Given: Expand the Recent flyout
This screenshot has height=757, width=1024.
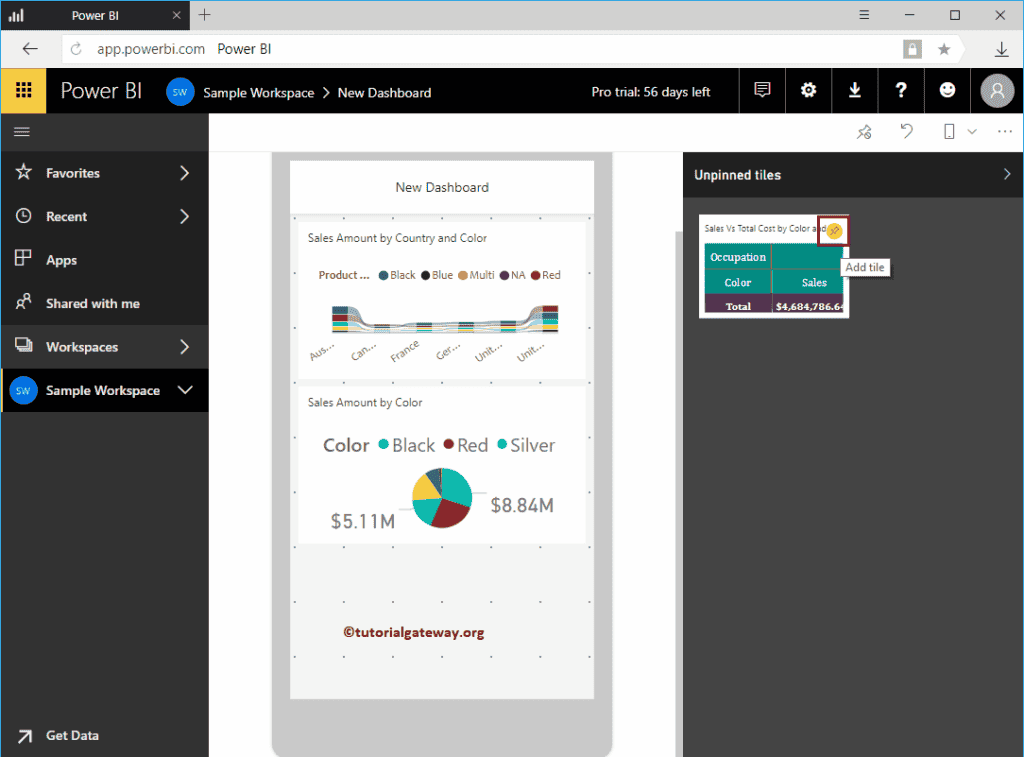Looking at the screenshot, I should 184,217.
